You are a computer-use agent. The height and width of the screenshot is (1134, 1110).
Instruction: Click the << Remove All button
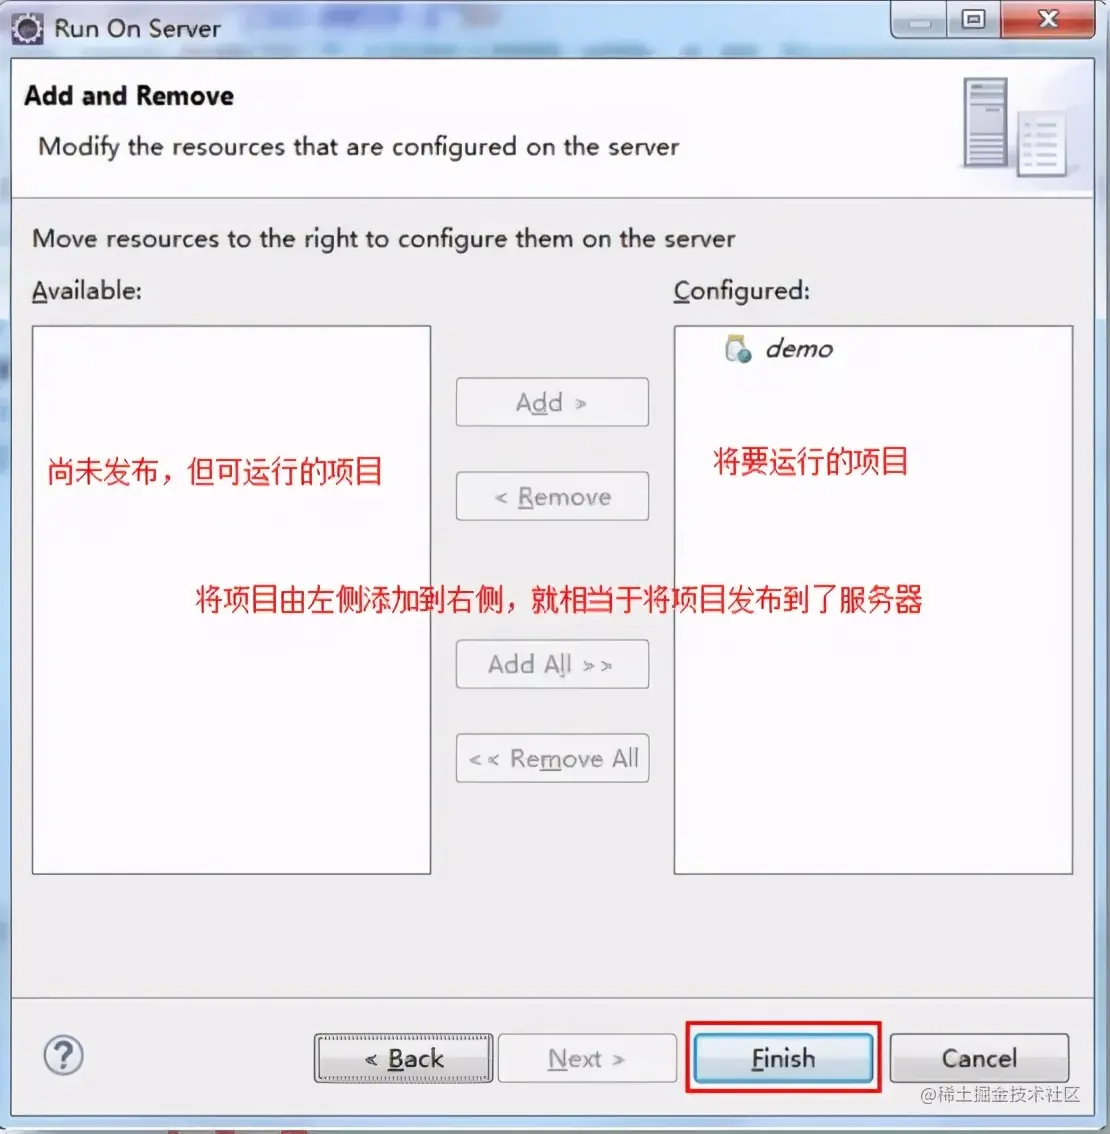(552, 758)
